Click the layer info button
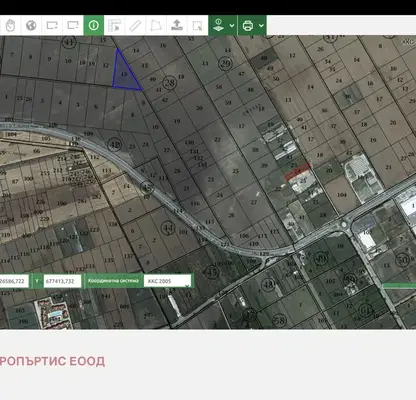416x400 pixels. click(218, 25)
